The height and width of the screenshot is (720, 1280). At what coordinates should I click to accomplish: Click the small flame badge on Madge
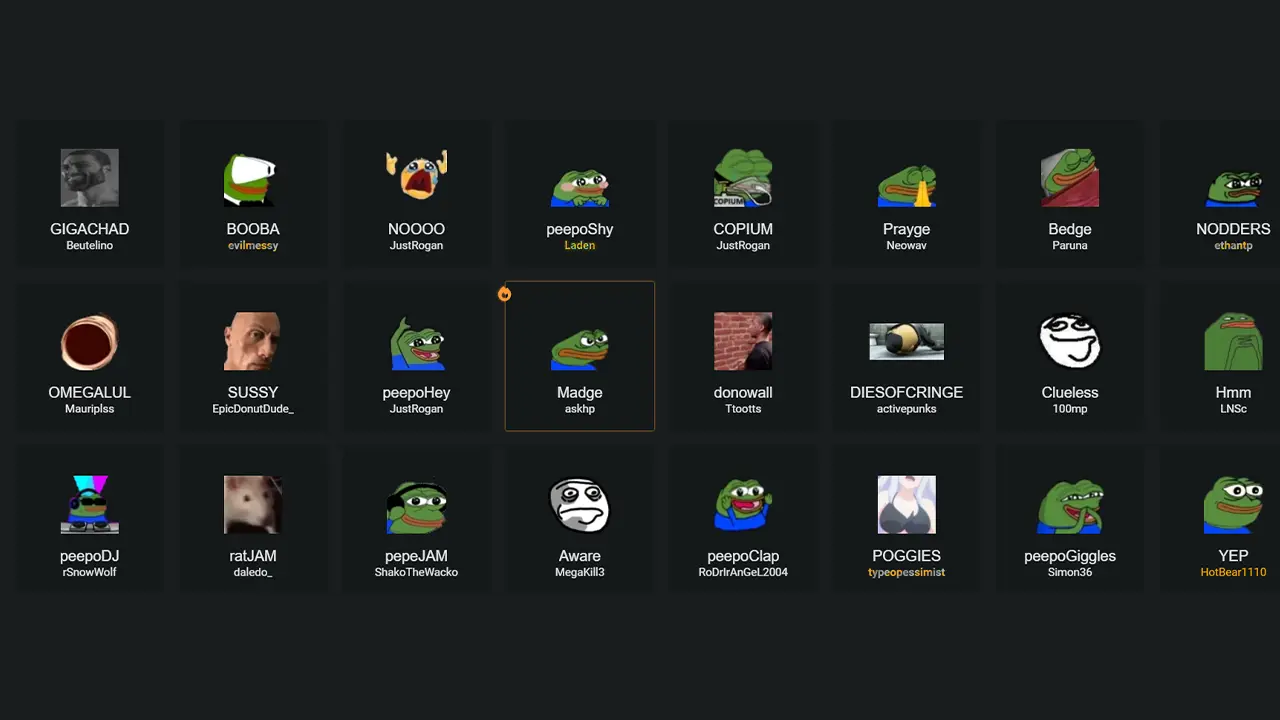click(x=504, y=294)
